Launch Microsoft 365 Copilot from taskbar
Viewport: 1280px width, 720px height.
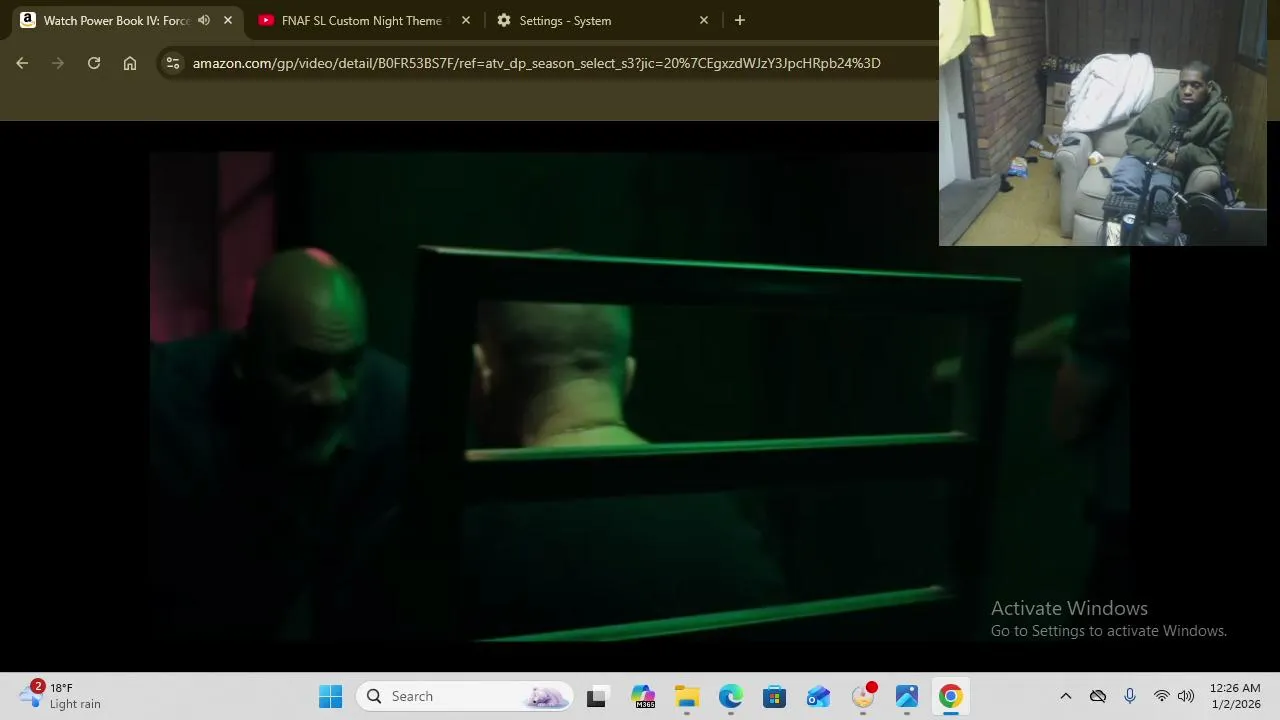pos(643,696)
